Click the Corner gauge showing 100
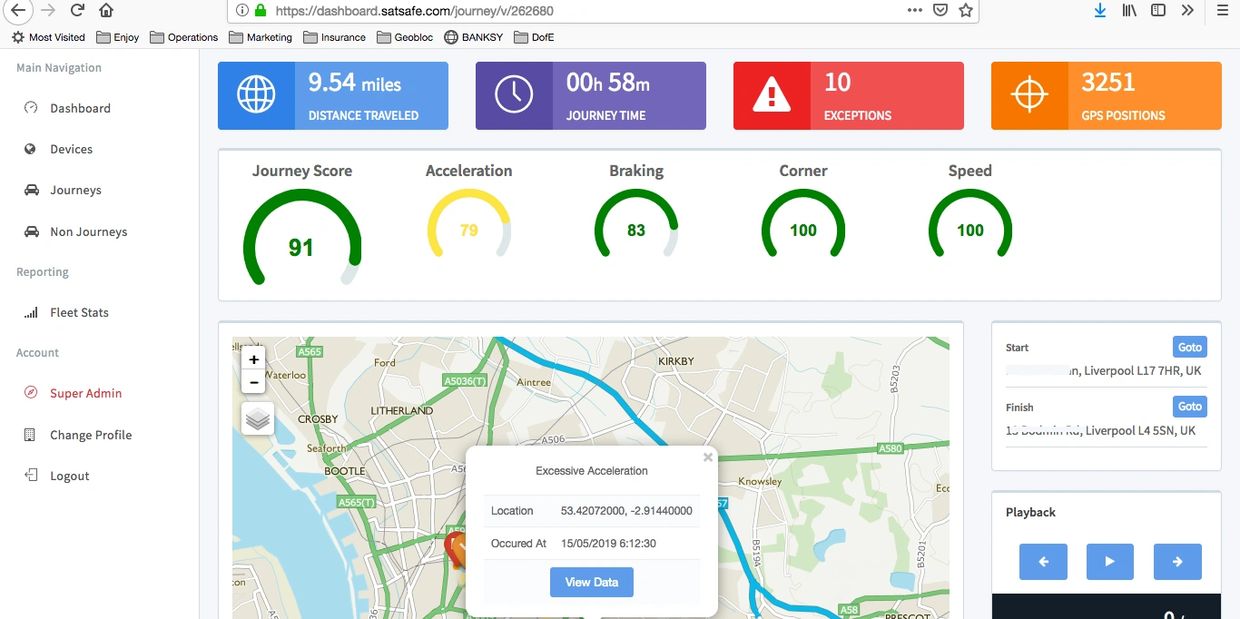The image size is (1240, 619). click(x=803, y=225)
